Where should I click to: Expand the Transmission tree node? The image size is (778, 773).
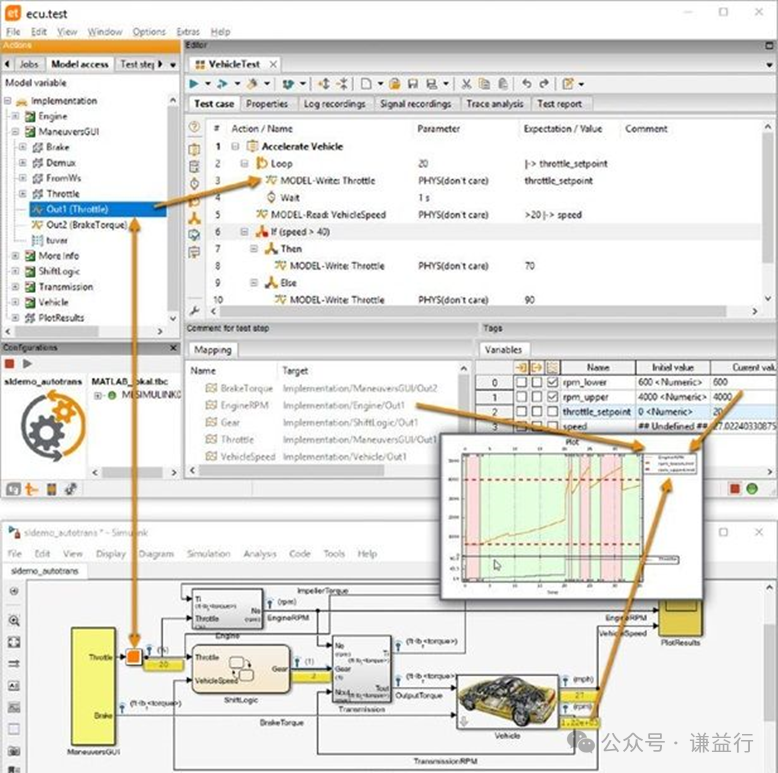click(x=15, y=286)
